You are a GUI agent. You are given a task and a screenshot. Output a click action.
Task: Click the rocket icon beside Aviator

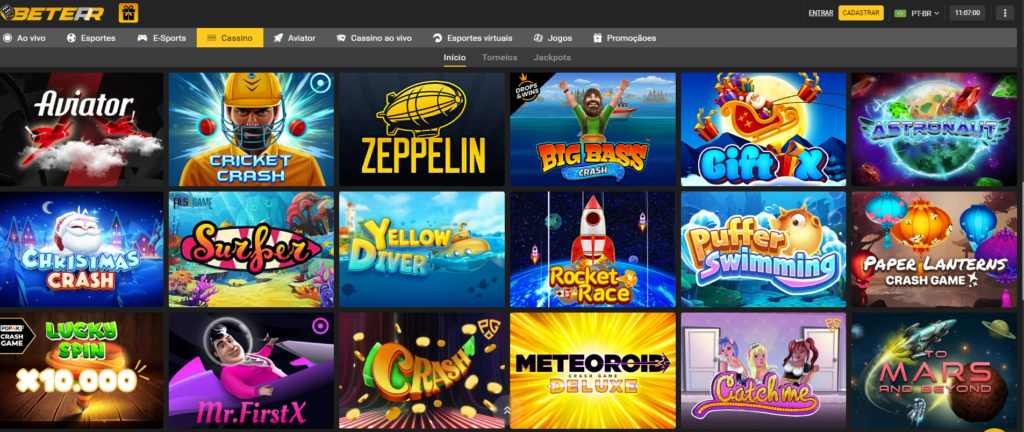coord(278,38)
